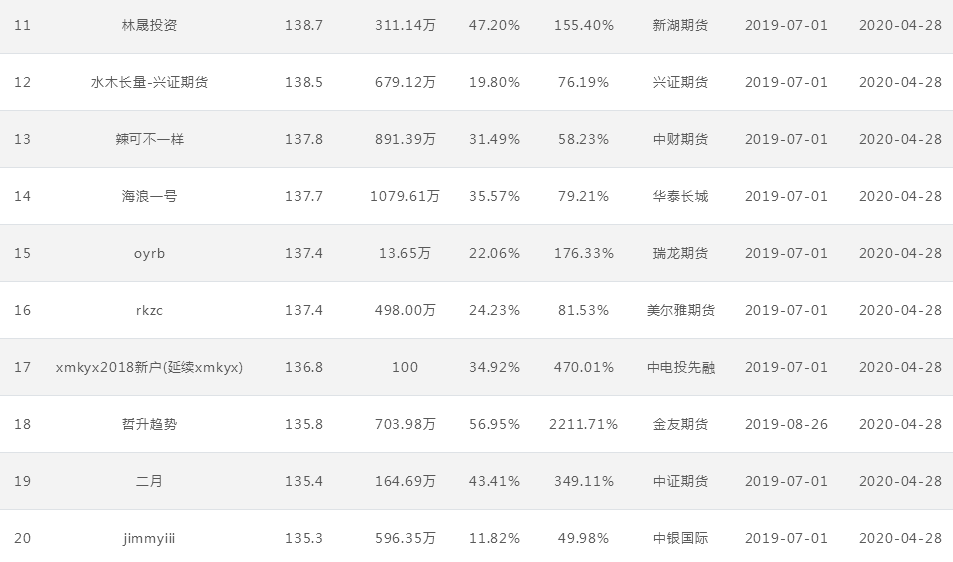Open the oyrb account profile

click(149, 253)
